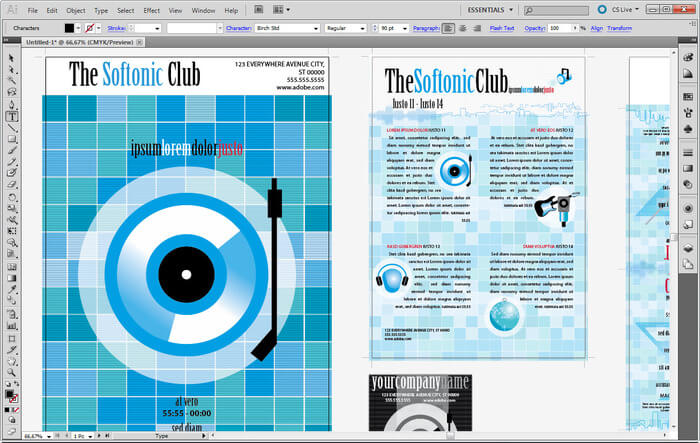
Task: Select the Artboard tool
Action: click(x=12, y=339)
